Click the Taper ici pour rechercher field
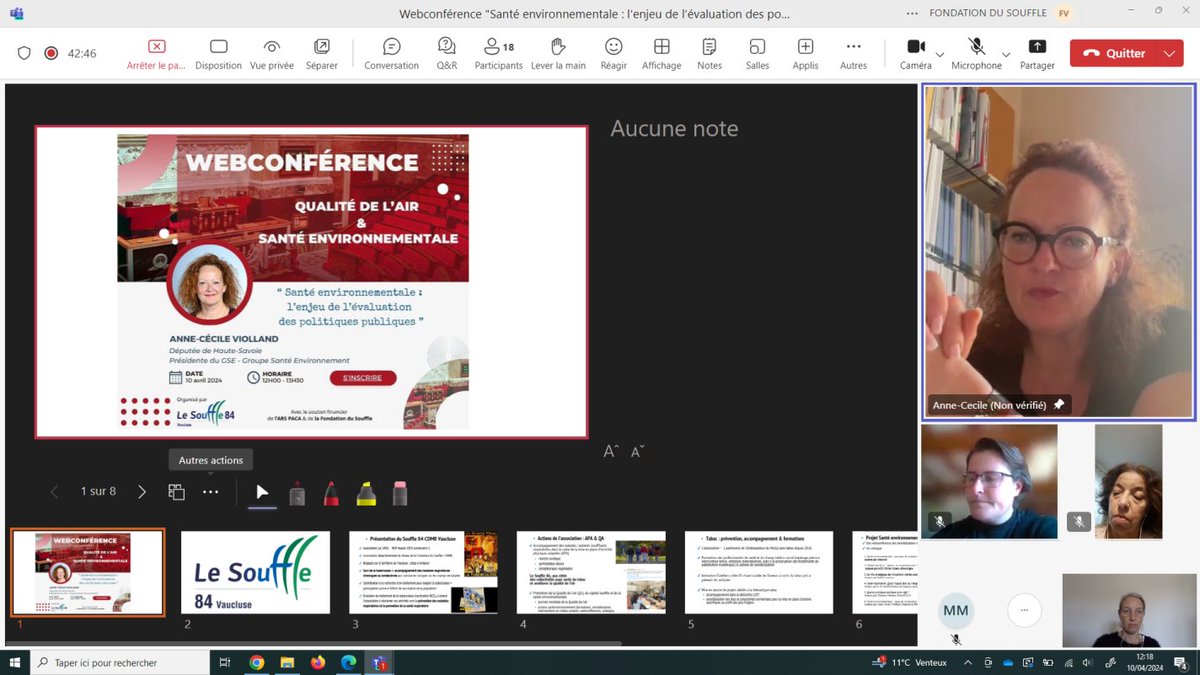1200x675 pixels. 122,662
